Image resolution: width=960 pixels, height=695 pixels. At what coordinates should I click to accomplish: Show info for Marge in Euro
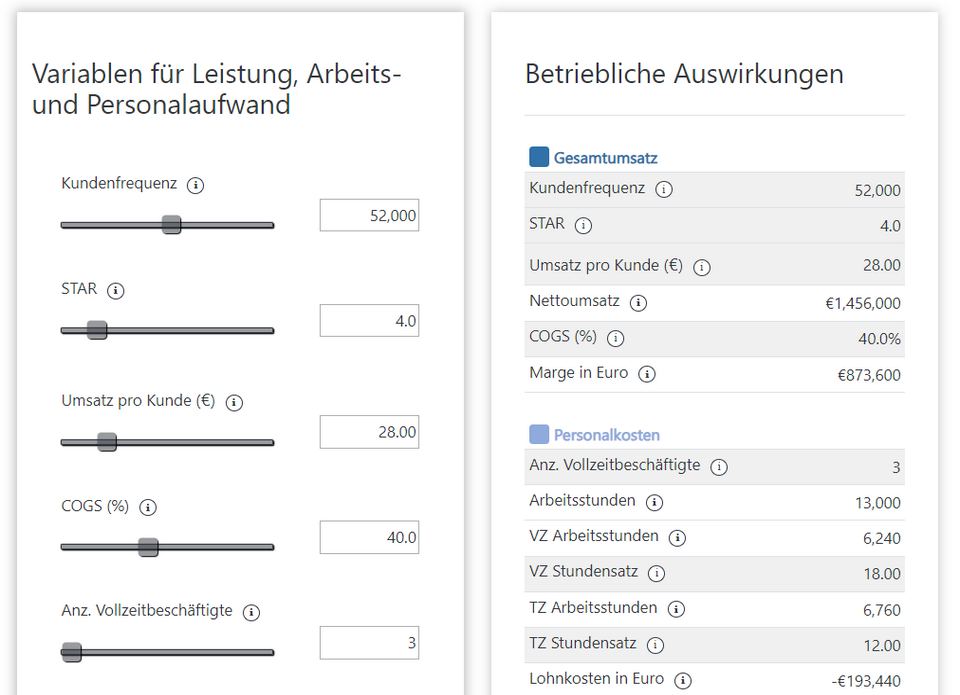(647, 374)
